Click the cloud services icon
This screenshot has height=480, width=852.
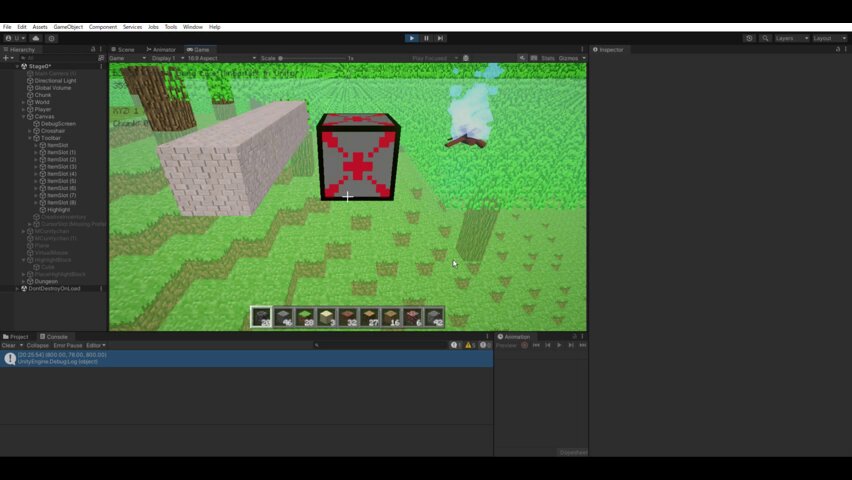pyautogui.click(x=36, y=38)
